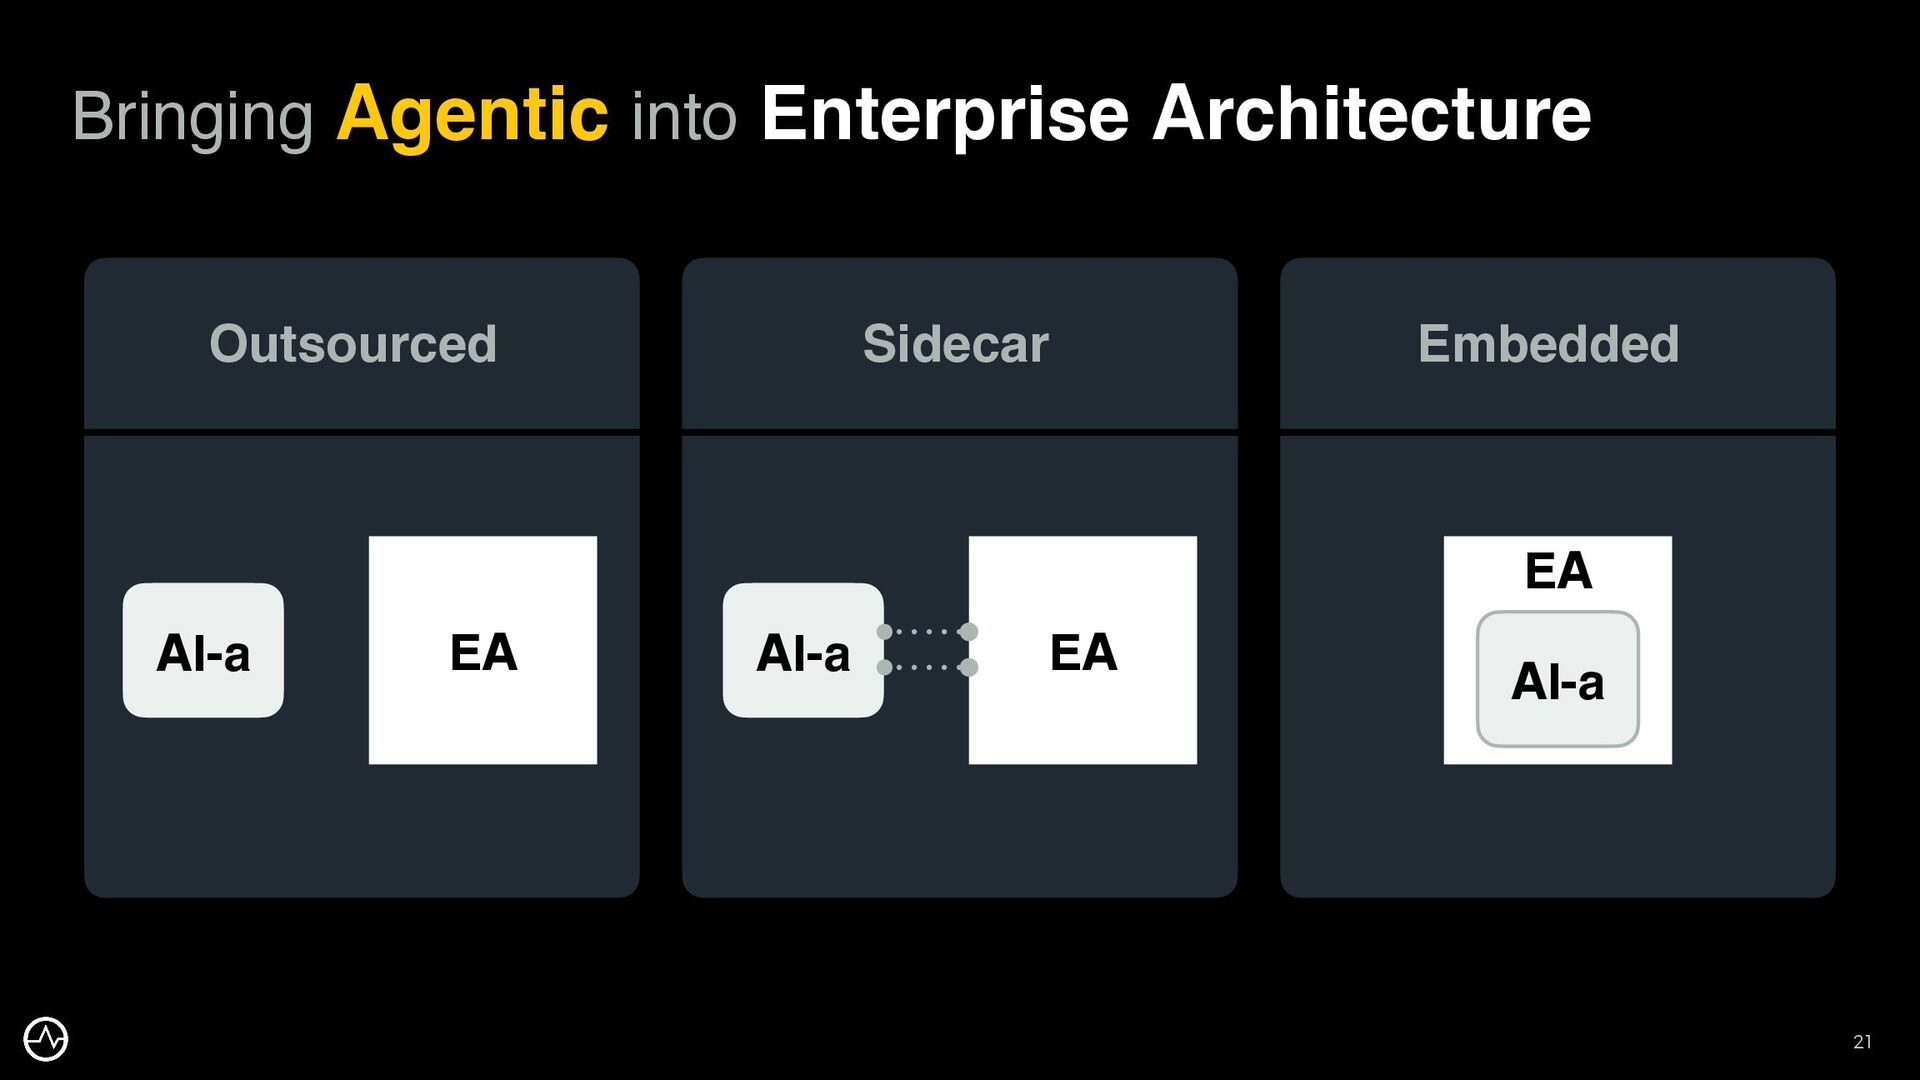Click the word into in the title
This screenshot has height=1080, width=1920.
click(684, 117)
